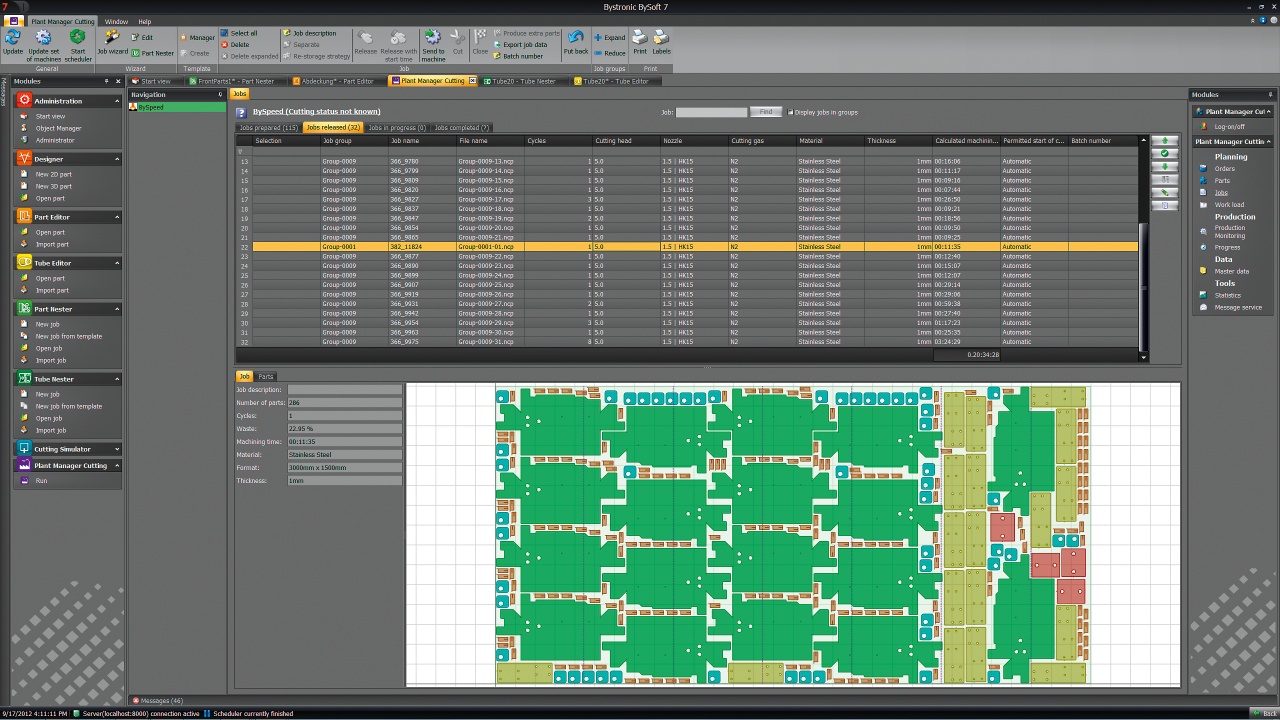Toggle the Display jobs in groups checkbox
This screenshot has width=1280, height=720.
pos(790,112)
